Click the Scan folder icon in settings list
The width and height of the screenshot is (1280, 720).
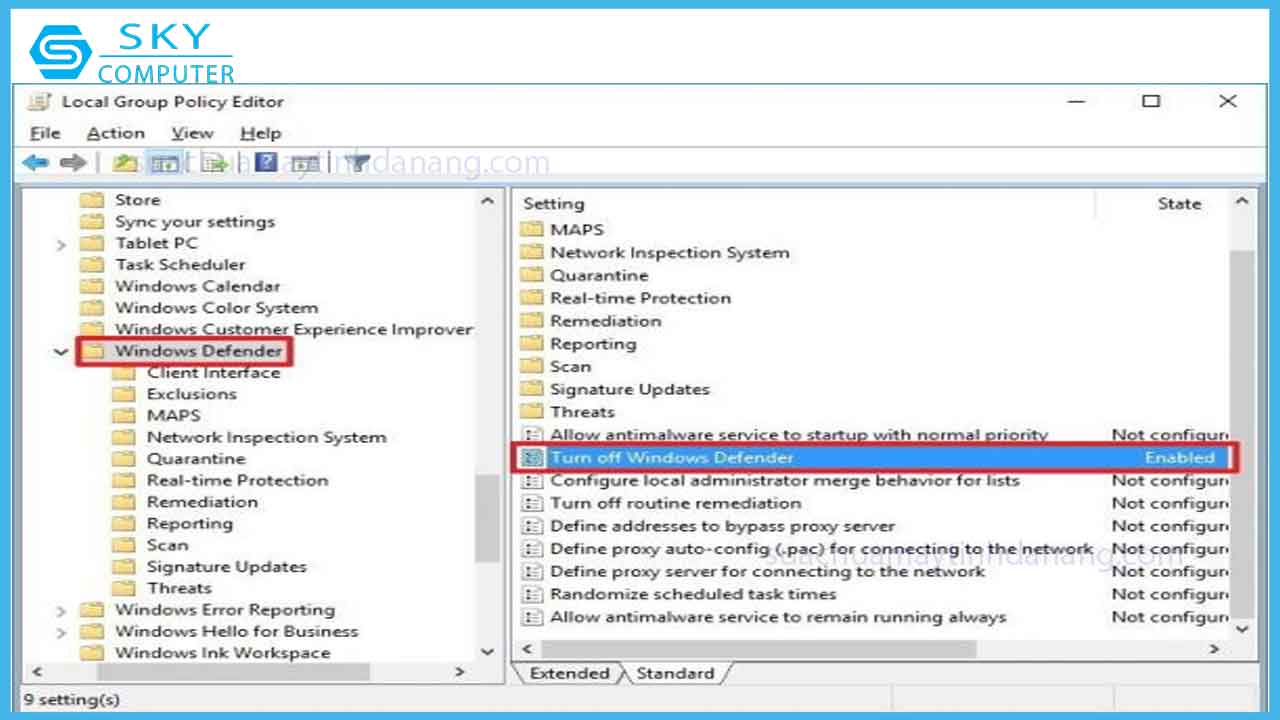pyautogui.click(x=532, y=366)
